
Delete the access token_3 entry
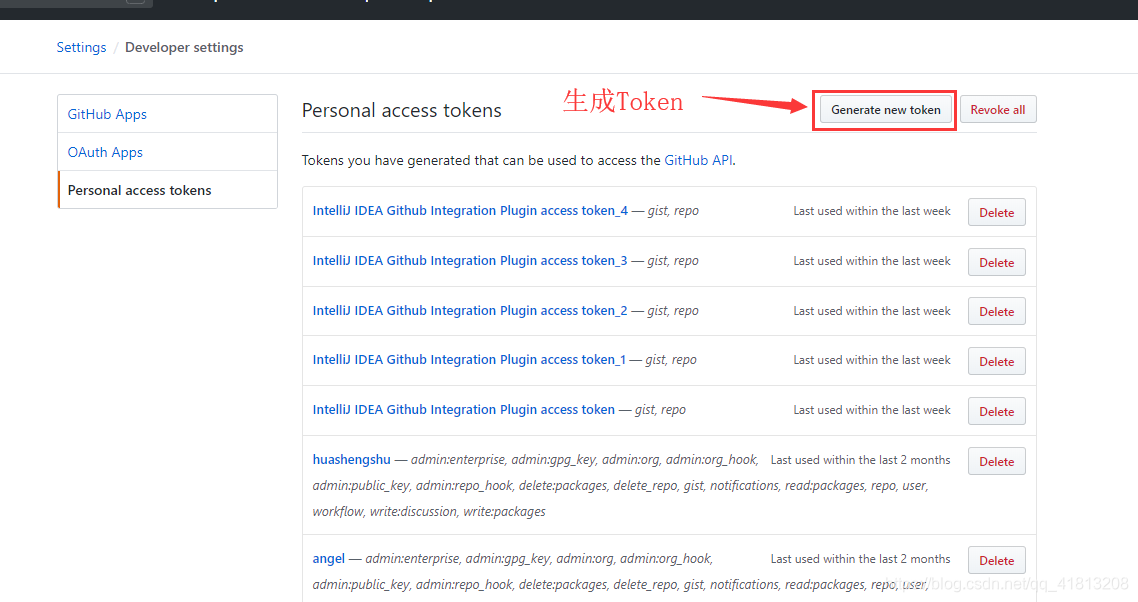(996, 262)
